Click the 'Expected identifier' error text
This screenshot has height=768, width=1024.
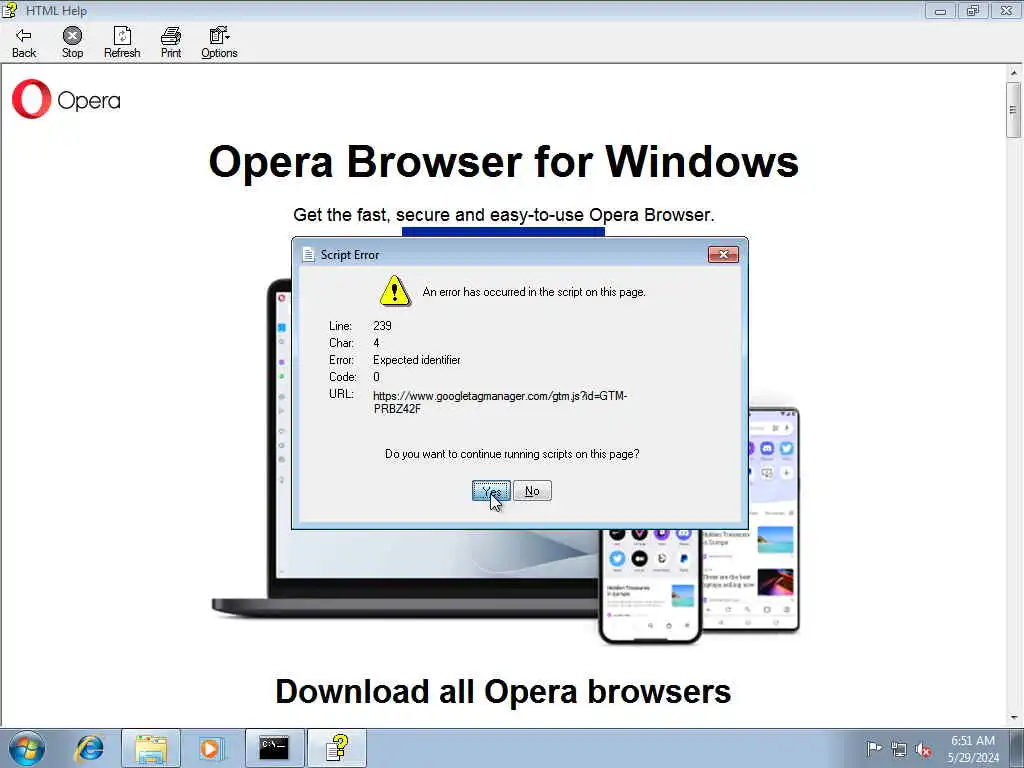click(417, 360)
